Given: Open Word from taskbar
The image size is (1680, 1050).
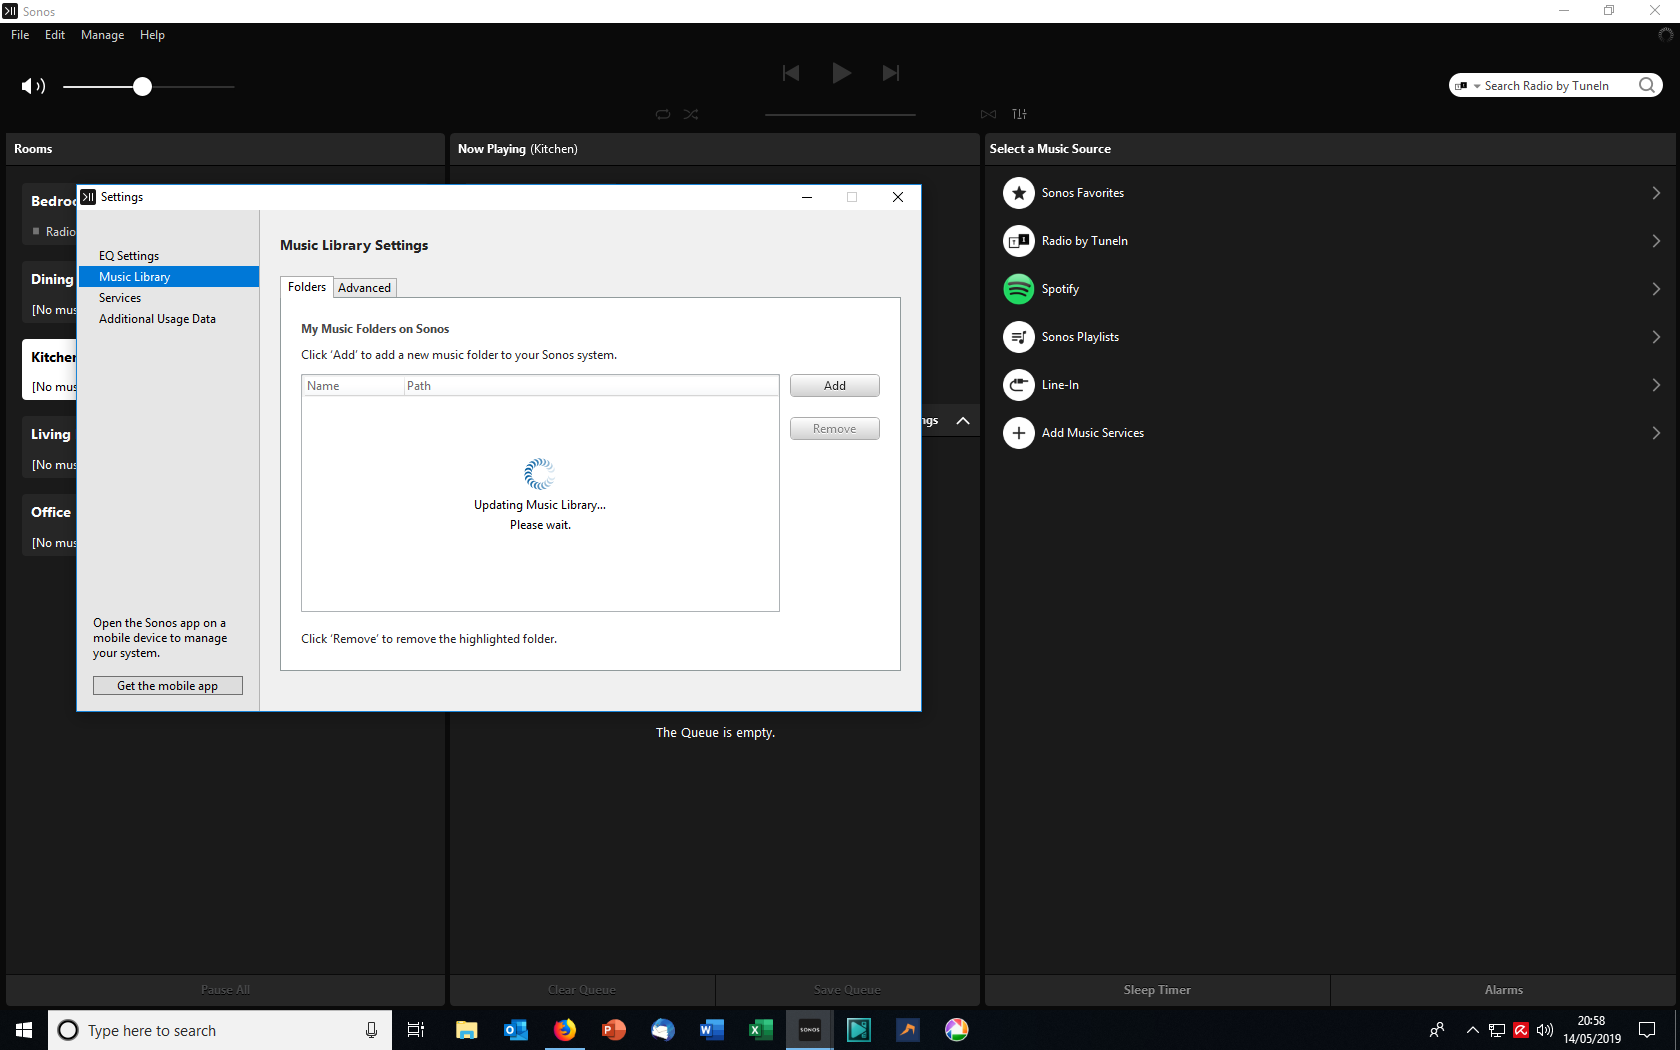Looking at the screenshot, I should coord(712,1030).
